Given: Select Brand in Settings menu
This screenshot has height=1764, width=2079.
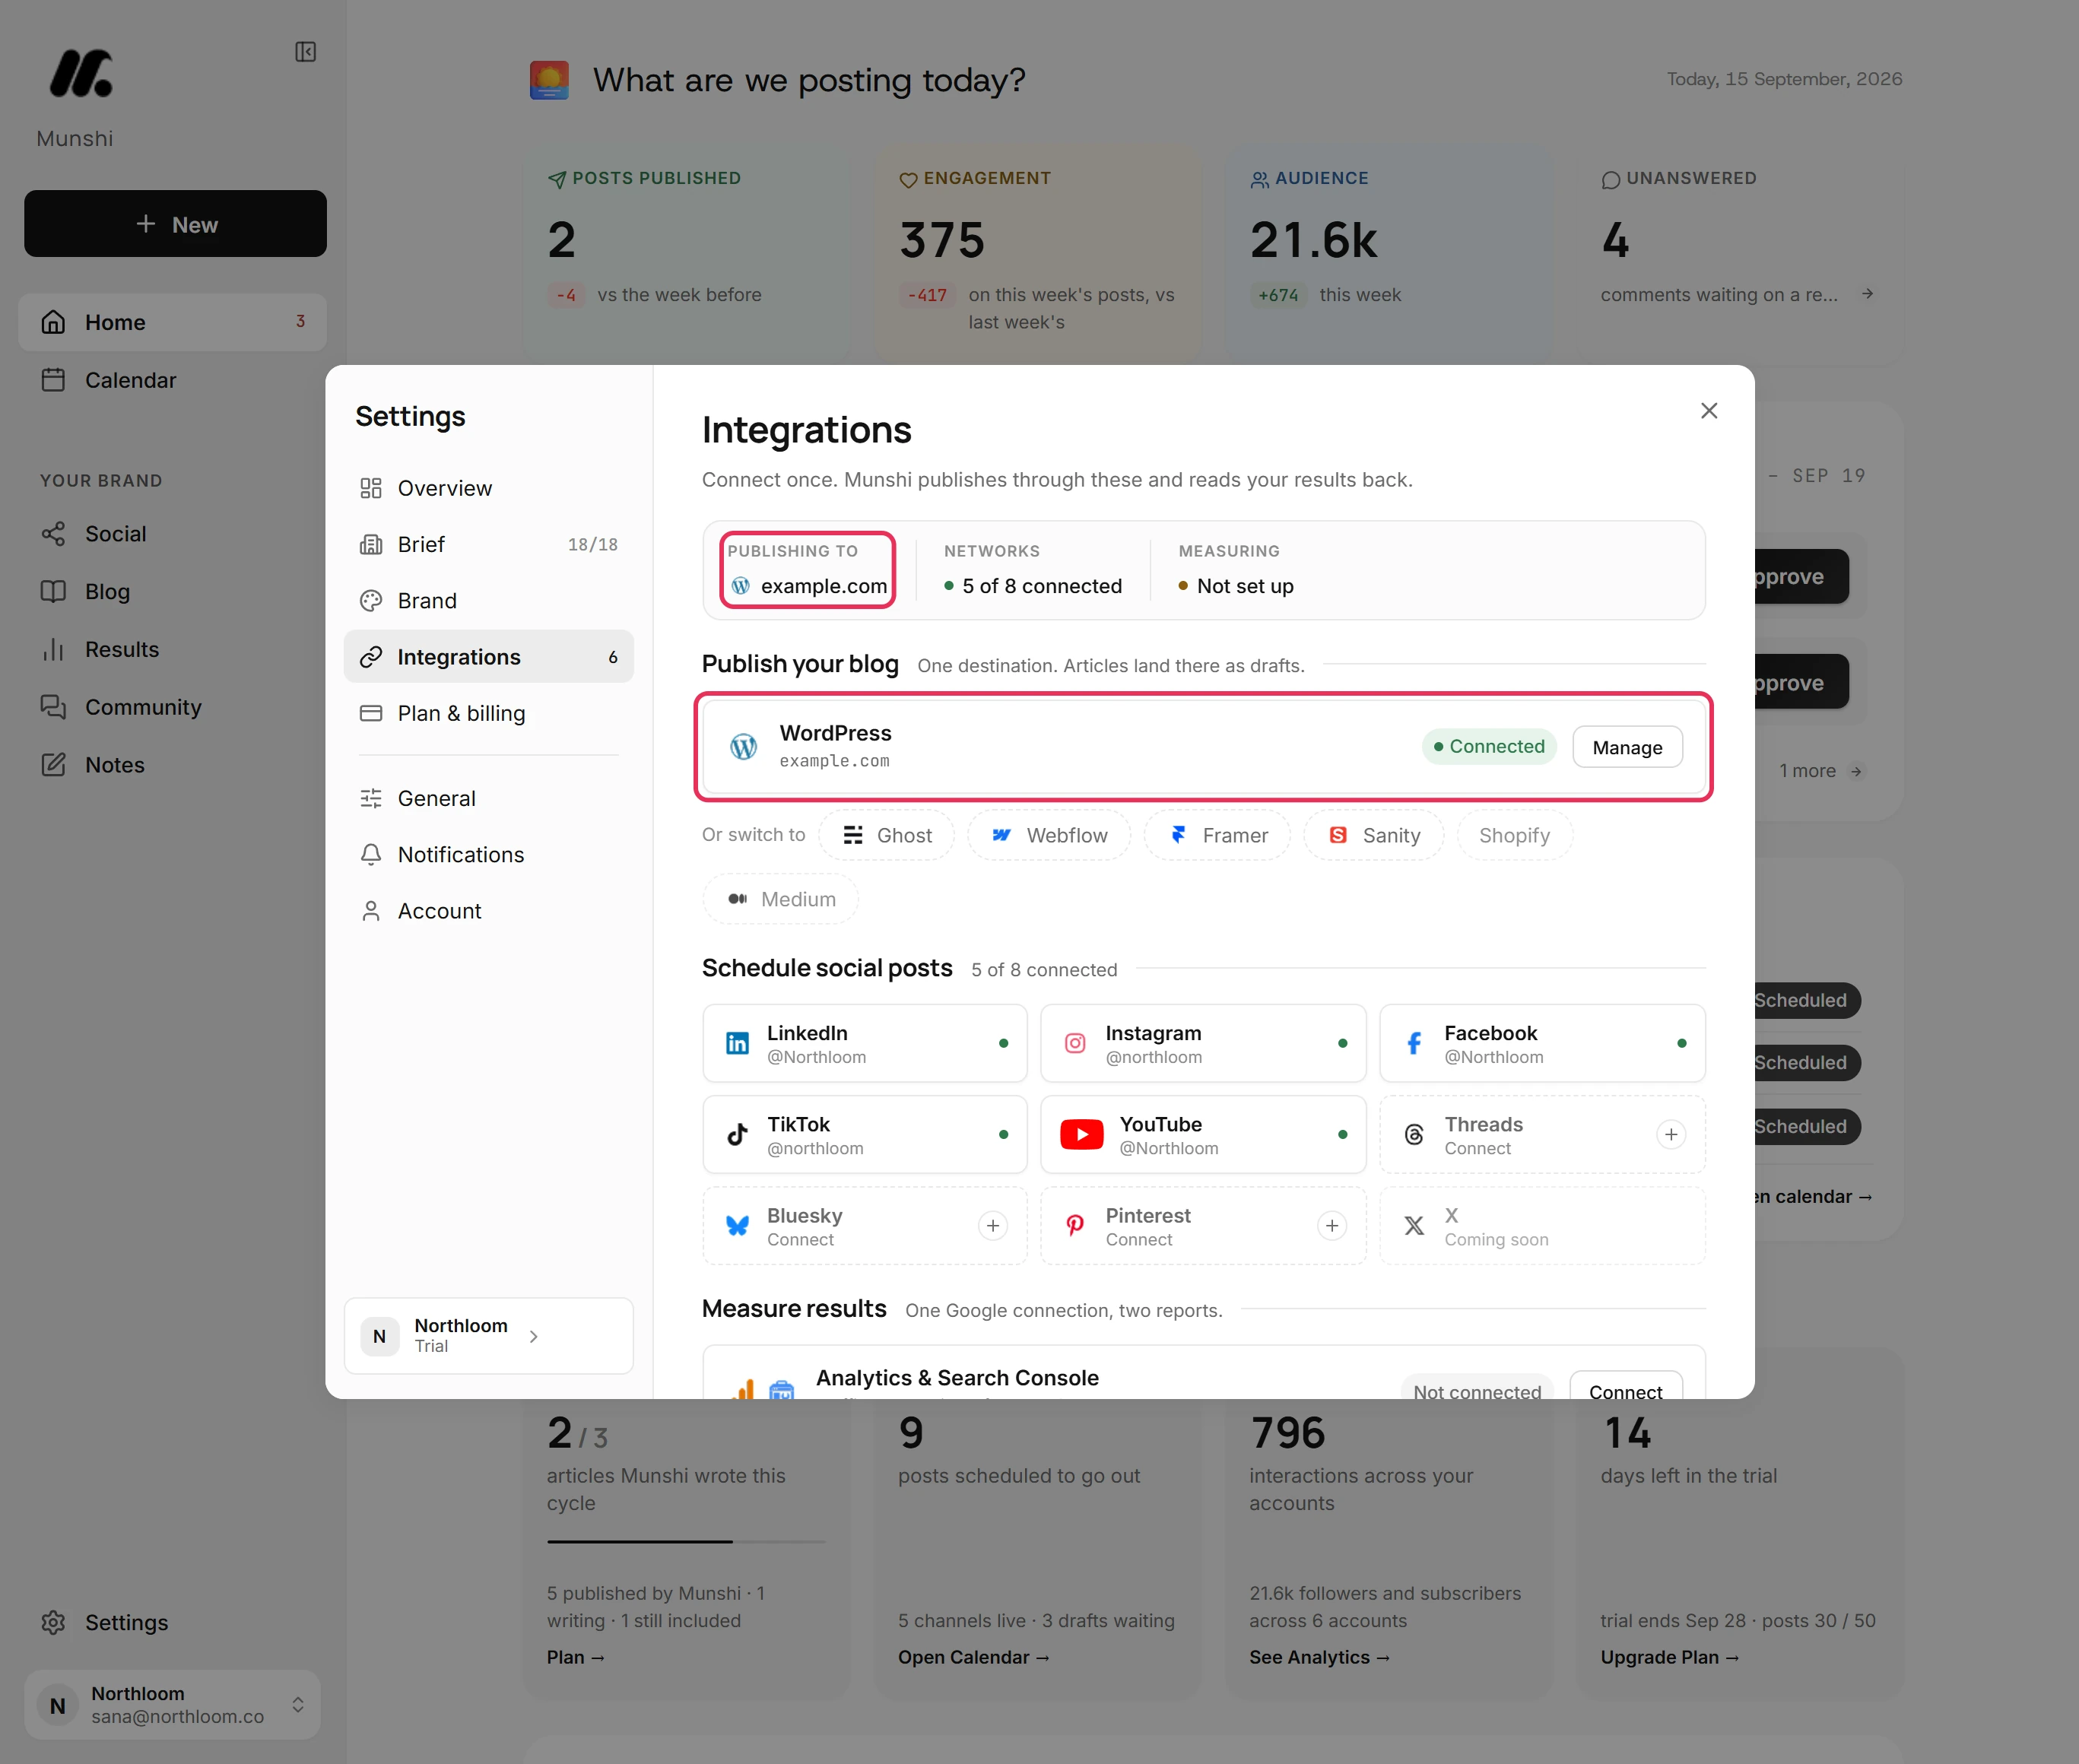Looking at the screenshot, I should 488,601.
